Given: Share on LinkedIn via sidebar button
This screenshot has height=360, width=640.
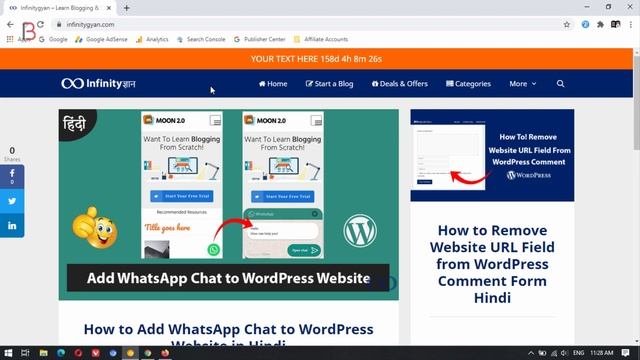Looking at the screenshot, I should pos(12,225).
